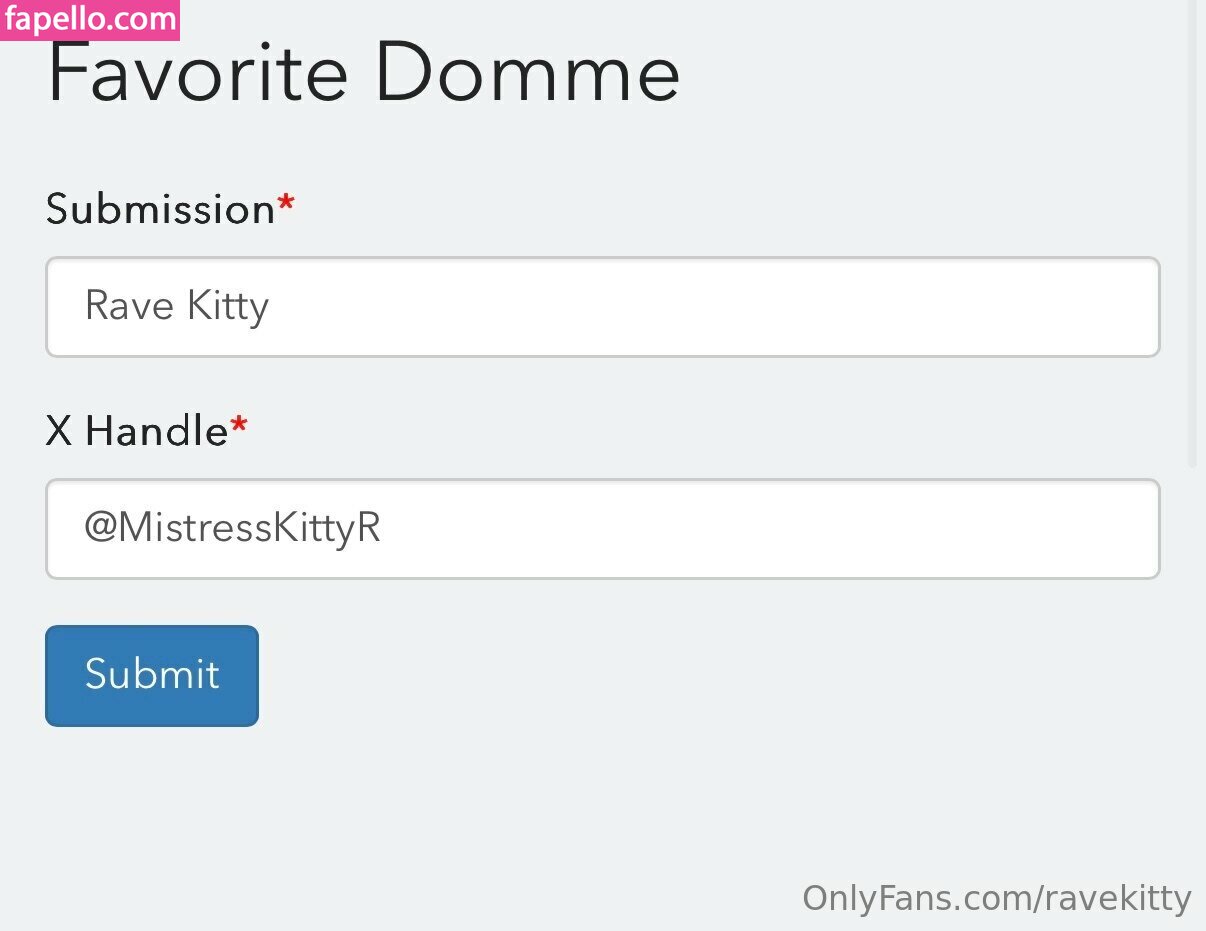Viewport: 1206px width, 931px height.
Task: Click the word Favorite in the heading
Action: (198, 74)
